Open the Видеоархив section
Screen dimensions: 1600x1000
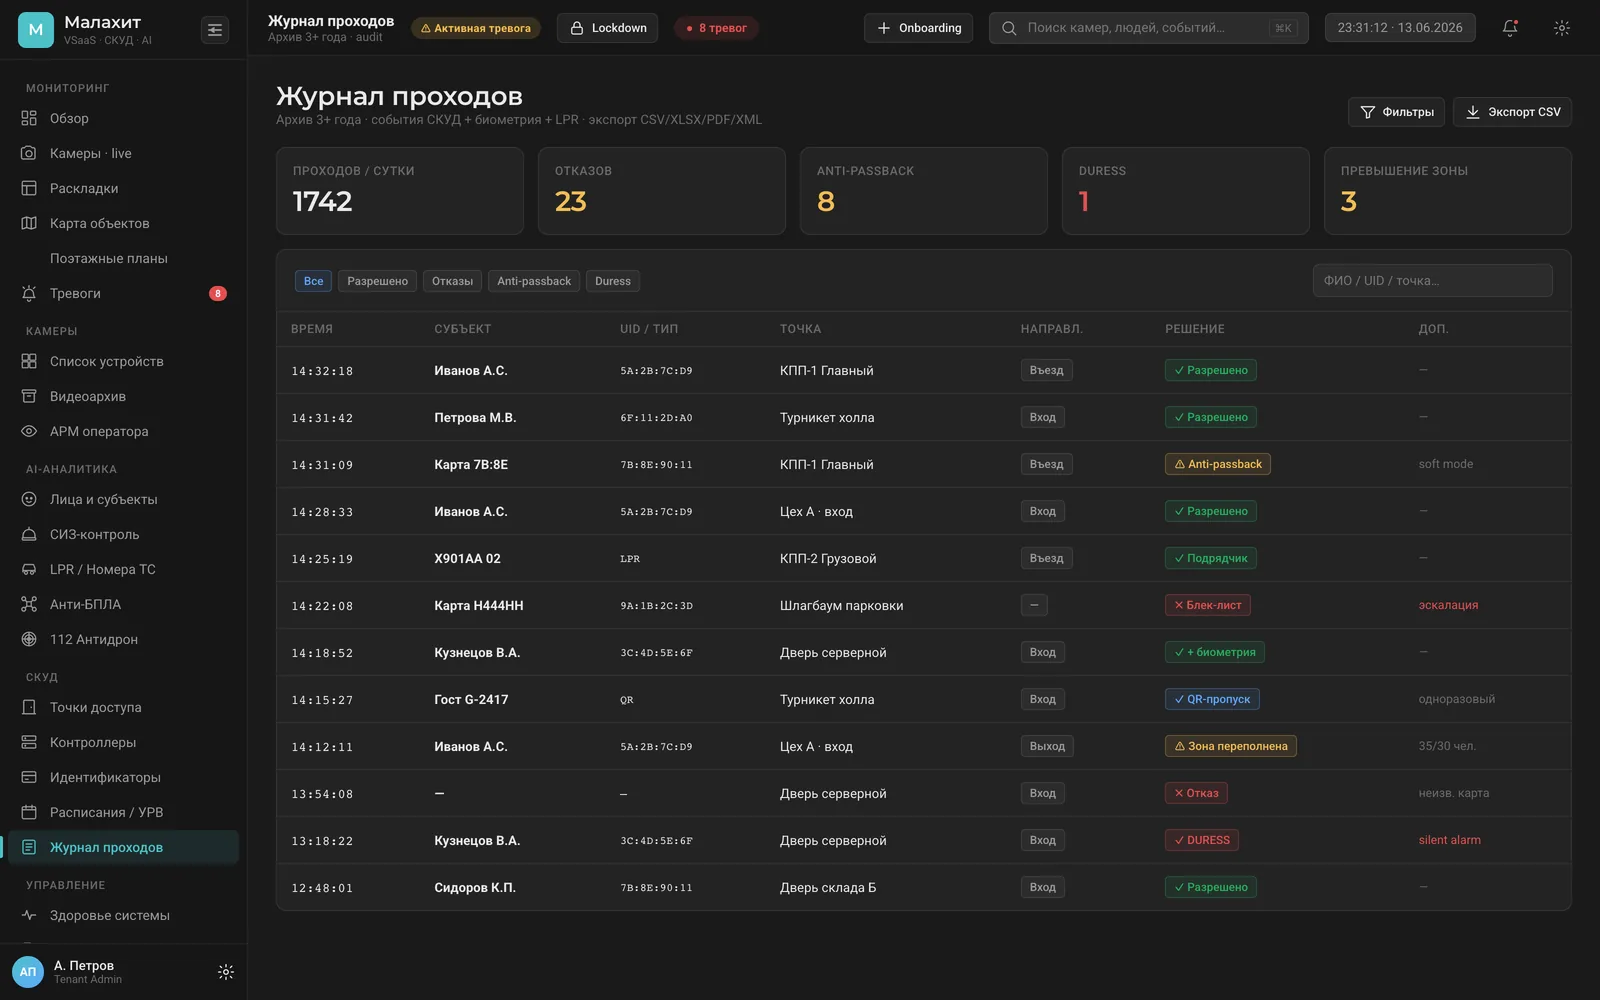click(123, 396)
